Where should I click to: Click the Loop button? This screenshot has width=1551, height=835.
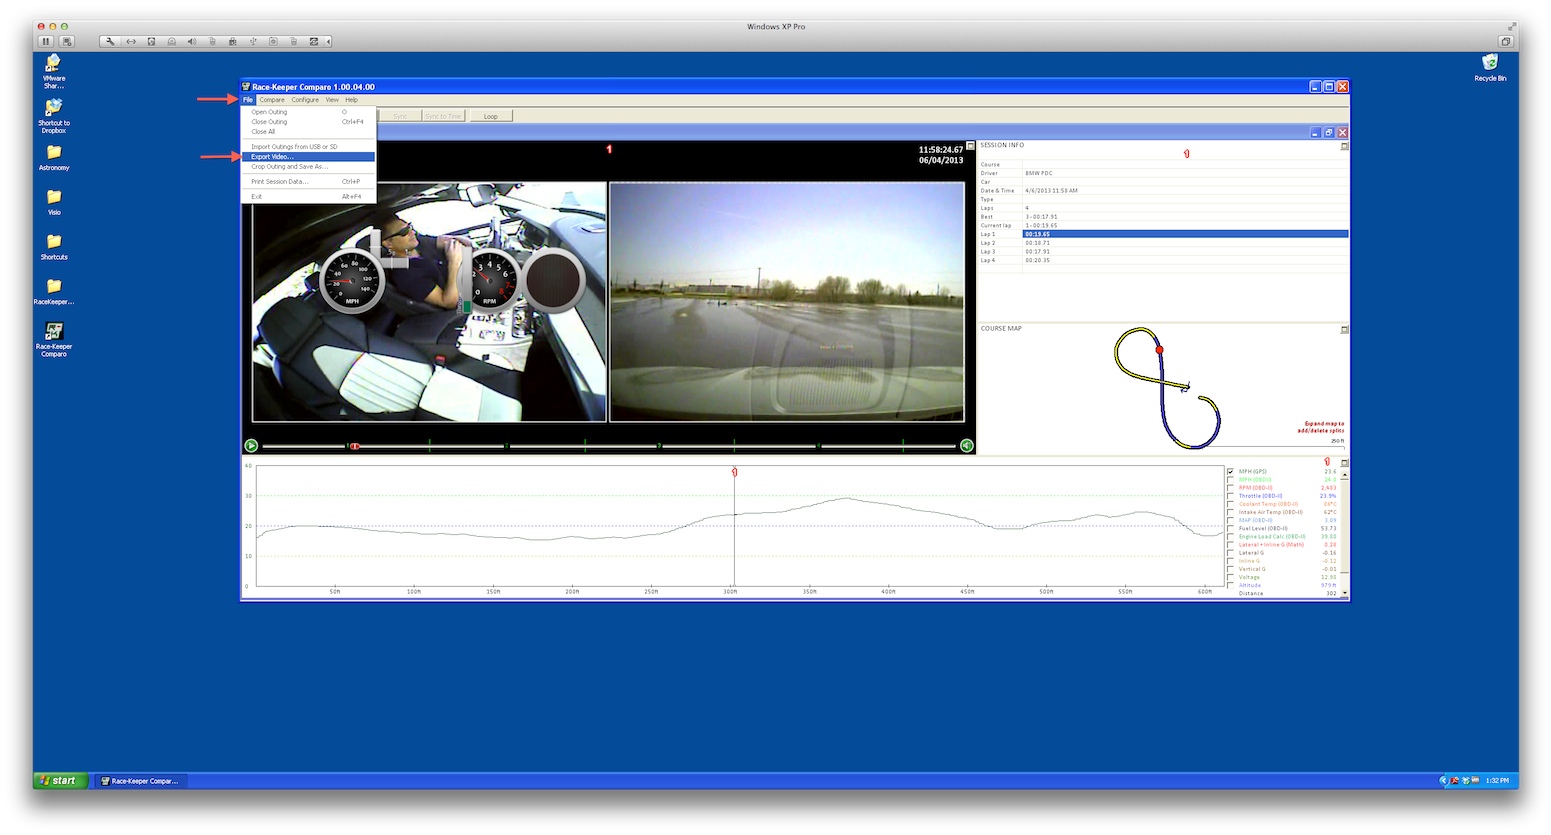pyautogui.click(x=491, y=116)
